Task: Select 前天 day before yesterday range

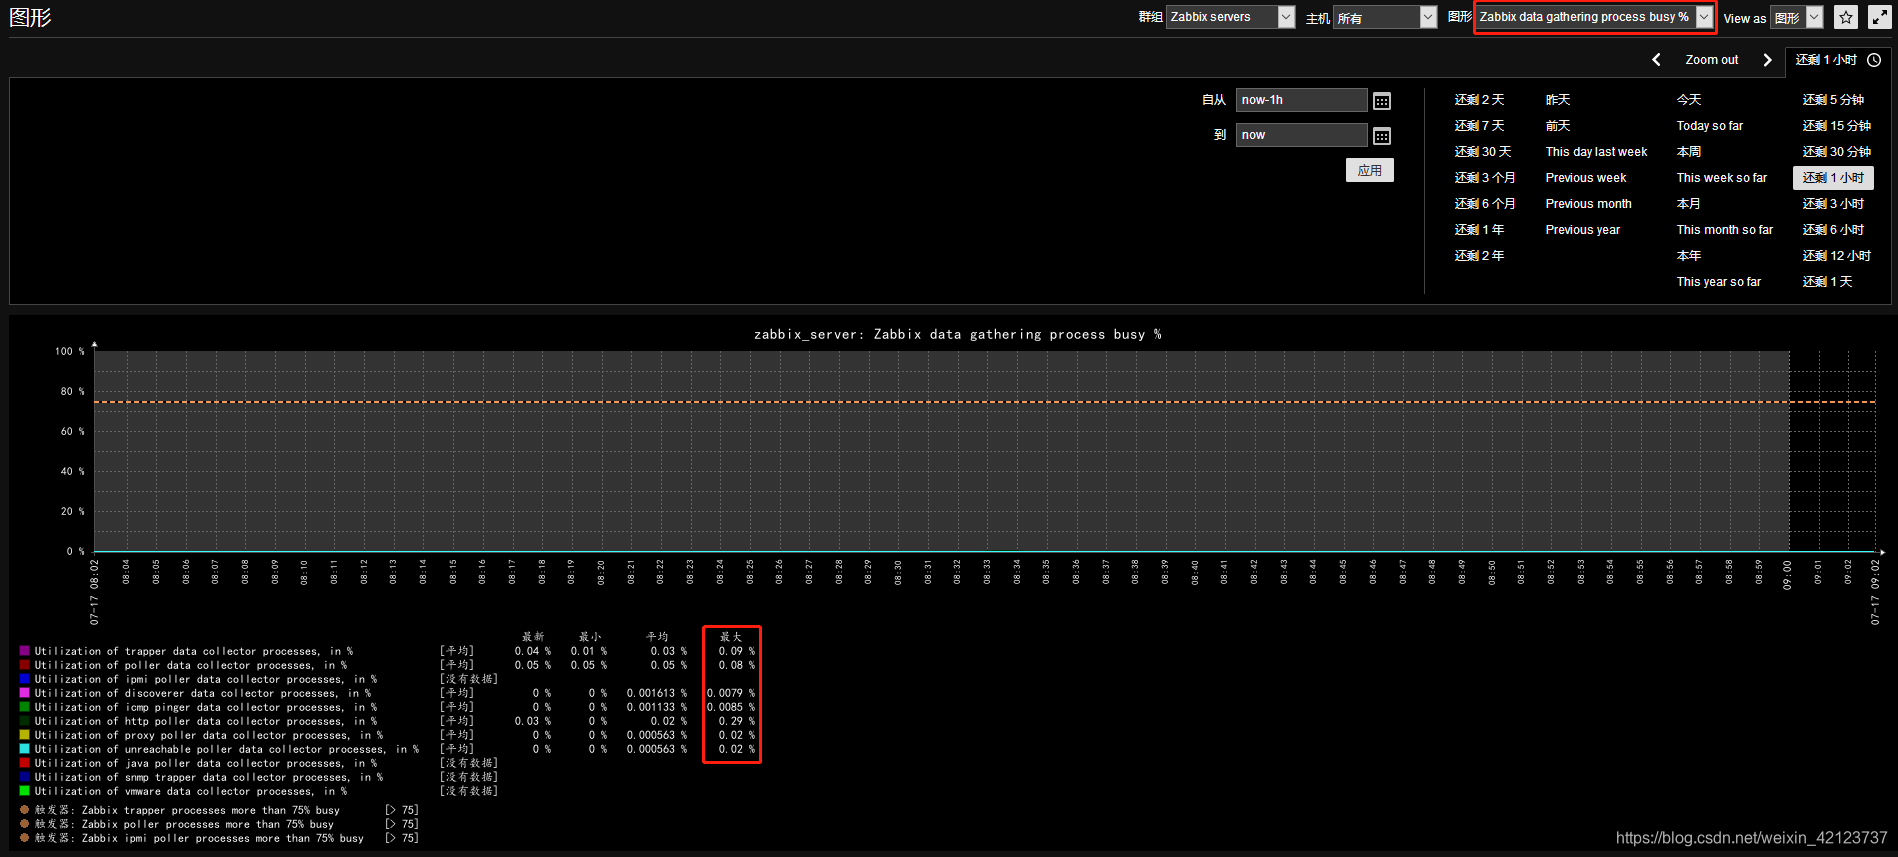Action: click(1558, 126)
